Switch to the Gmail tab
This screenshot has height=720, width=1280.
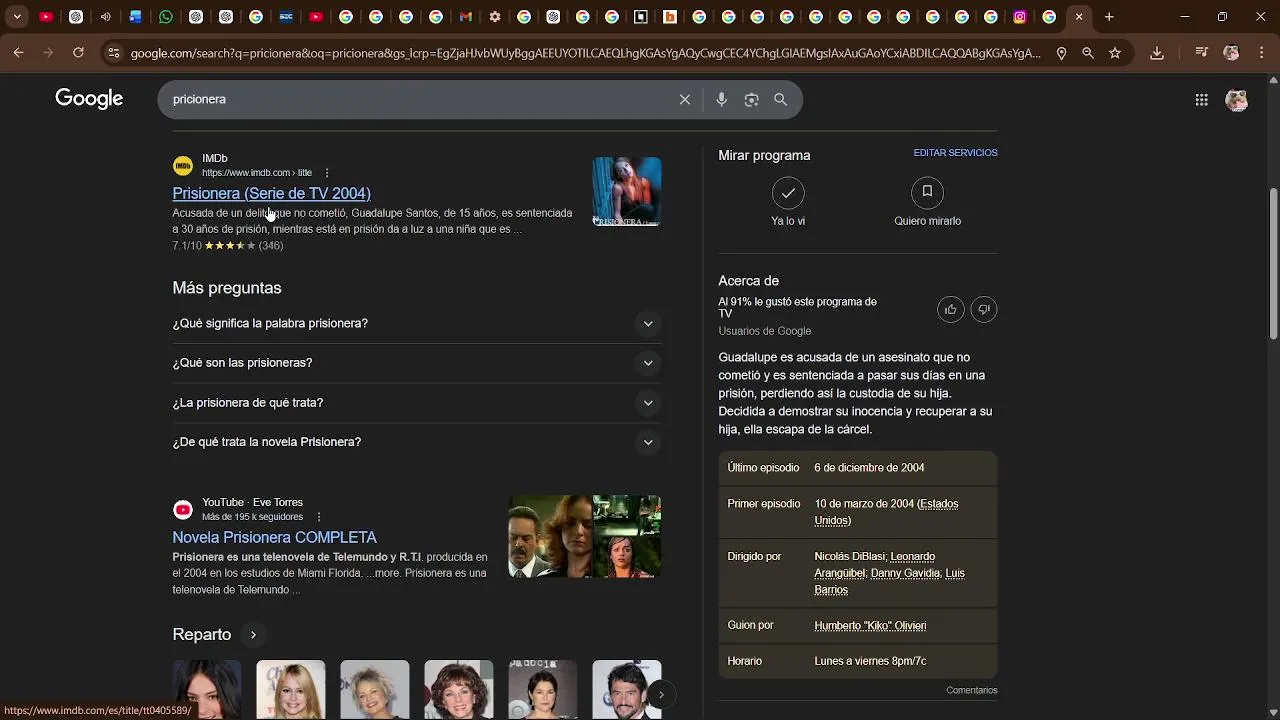[x=465, y=17]
